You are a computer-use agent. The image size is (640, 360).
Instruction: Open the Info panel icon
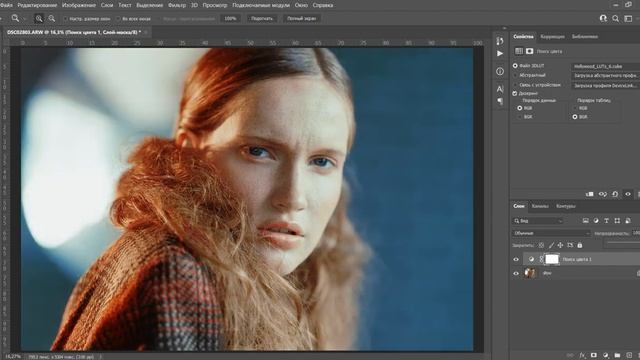click(500, 71)
